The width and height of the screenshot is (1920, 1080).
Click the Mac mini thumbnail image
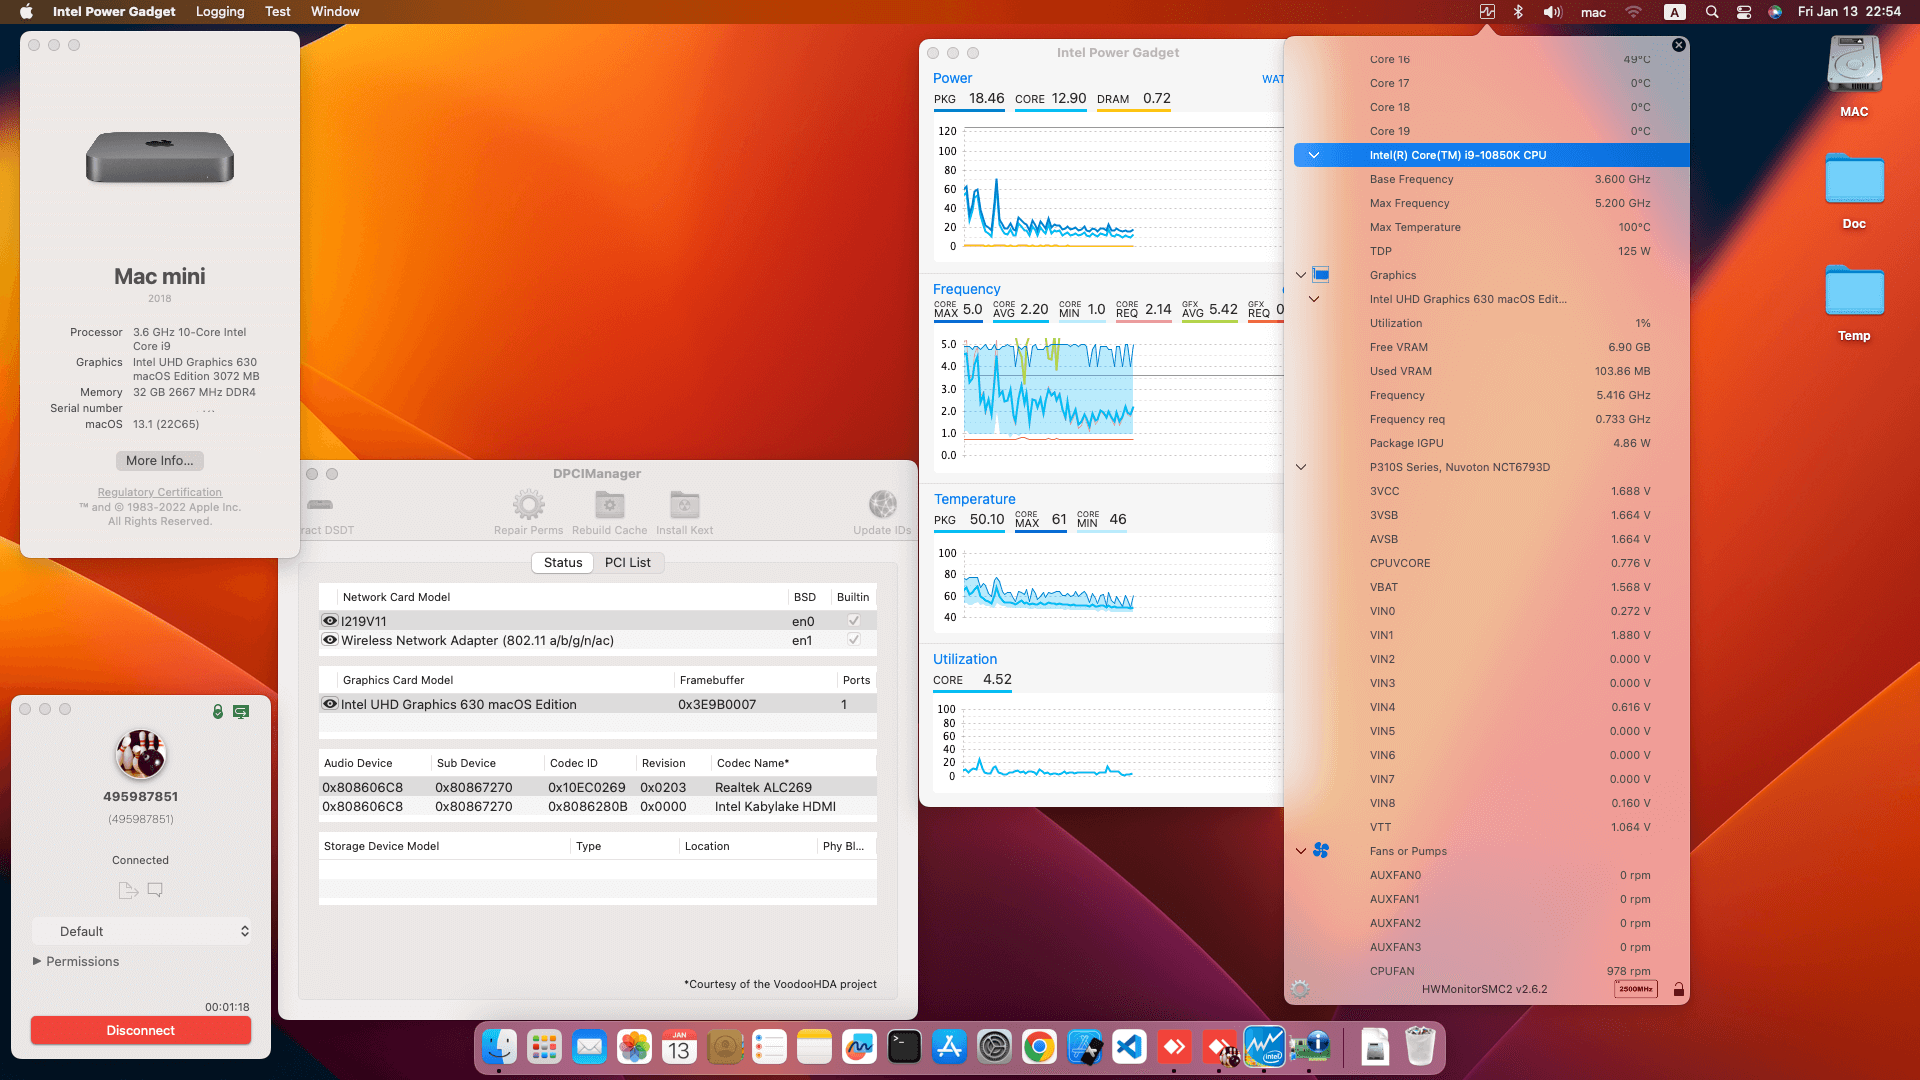point(159,158)
